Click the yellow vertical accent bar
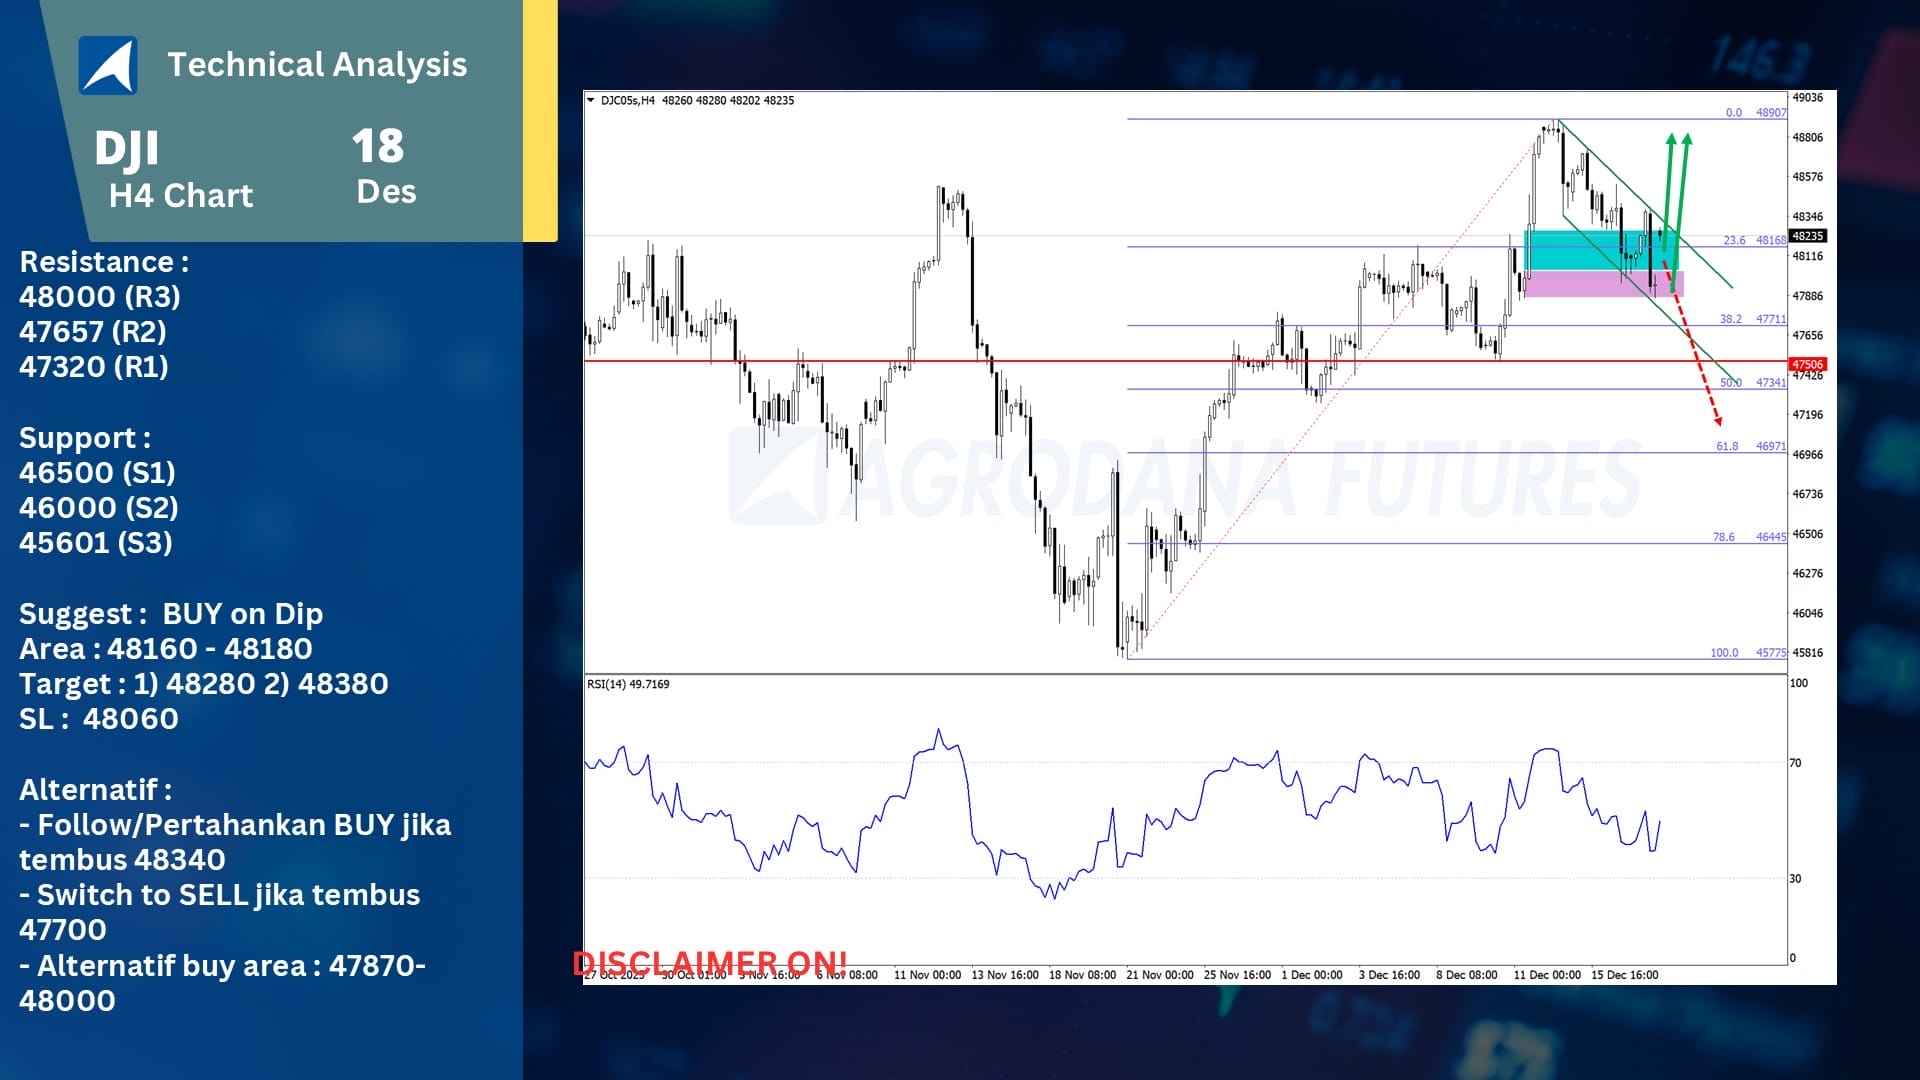The width and height of the screenshot is (1920, 1080). pyautogui.click(x=540, y=120)
